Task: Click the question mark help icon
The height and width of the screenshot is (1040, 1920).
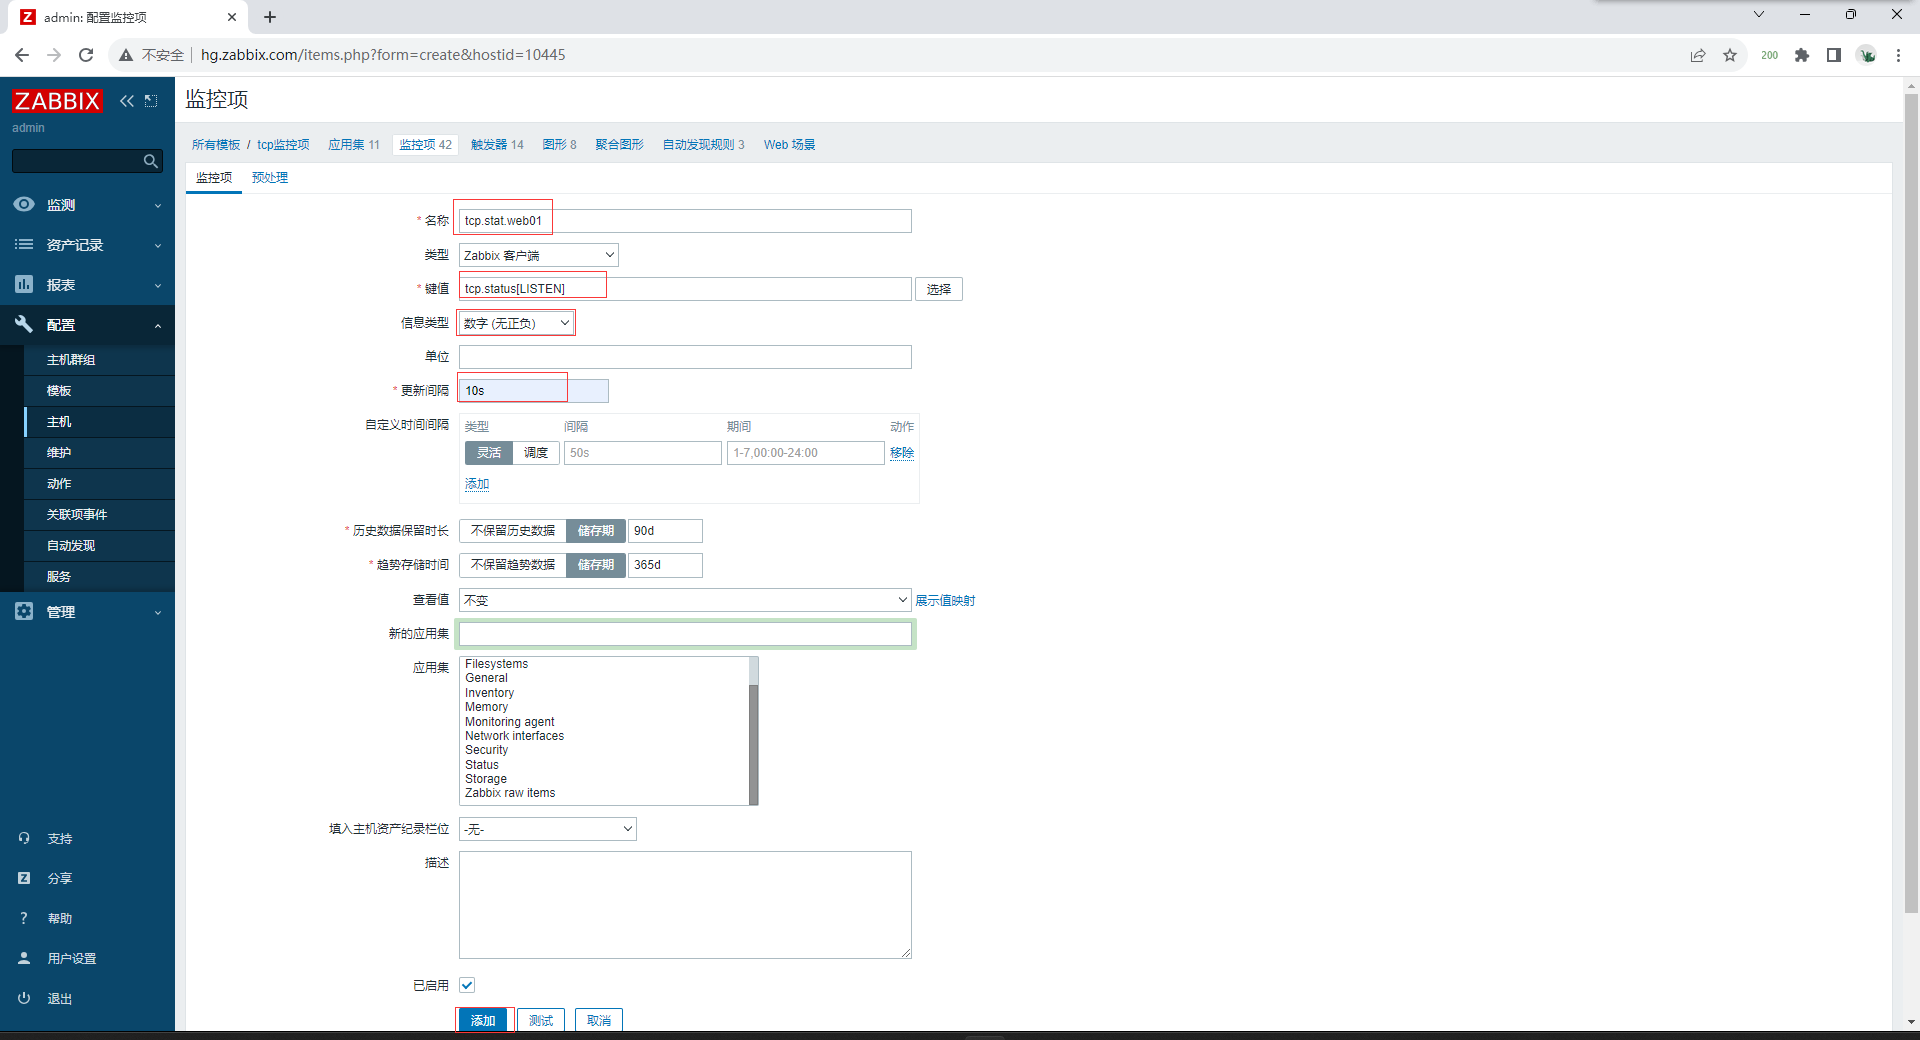Action: click(24, 918)
